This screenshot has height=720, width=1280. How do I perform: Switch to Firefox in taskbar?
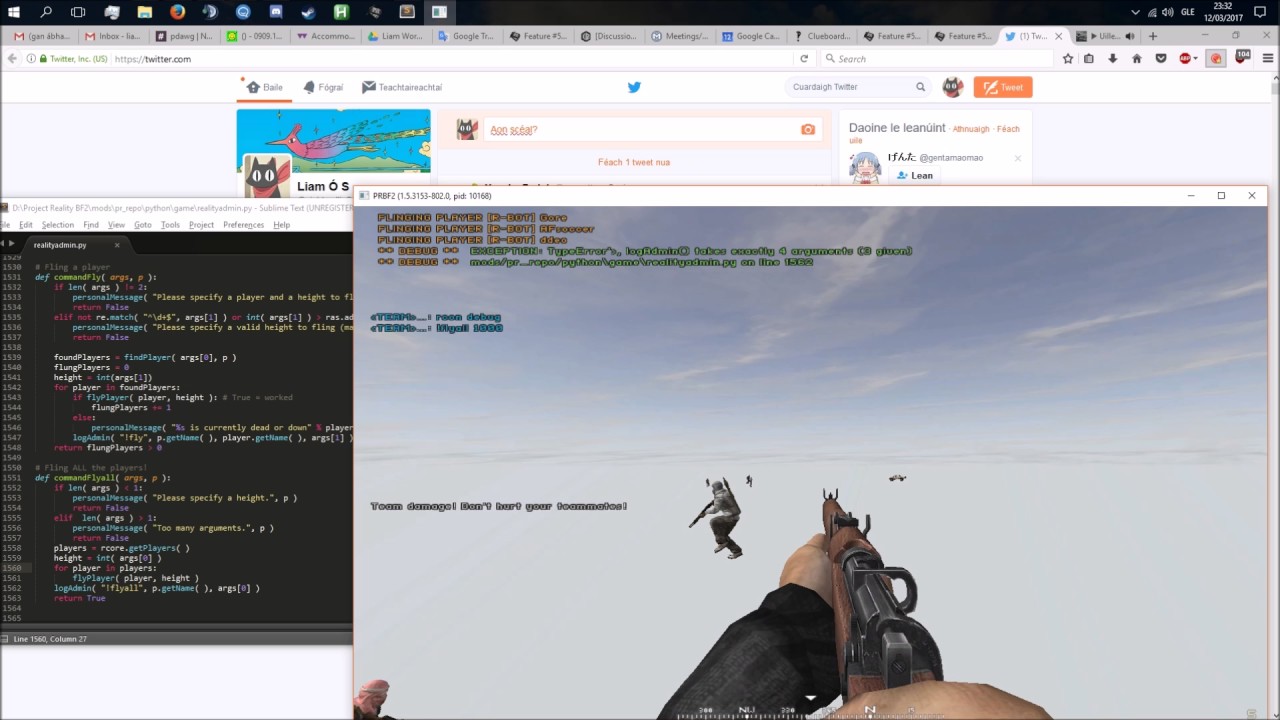[x=177, y=12]
